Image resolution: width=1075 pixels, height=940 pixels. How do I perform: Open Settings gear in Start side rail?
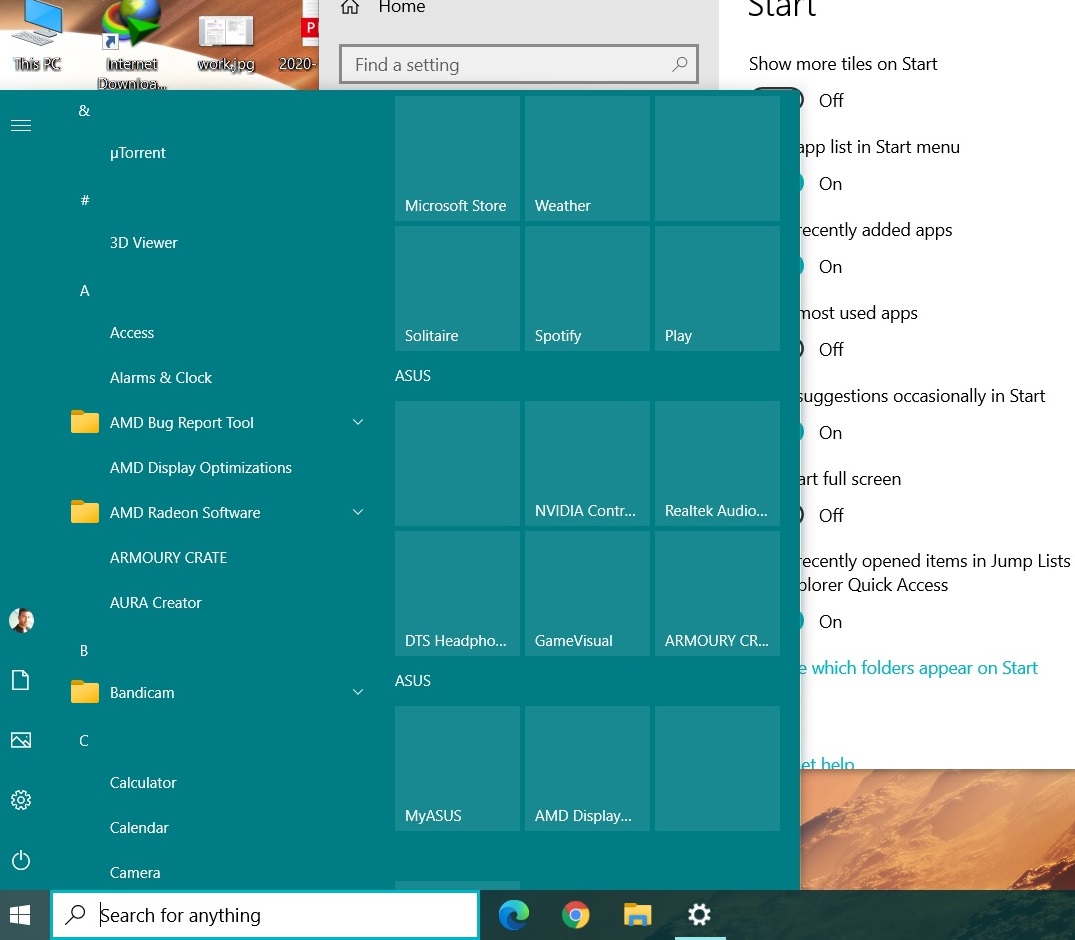coord(21,799)
